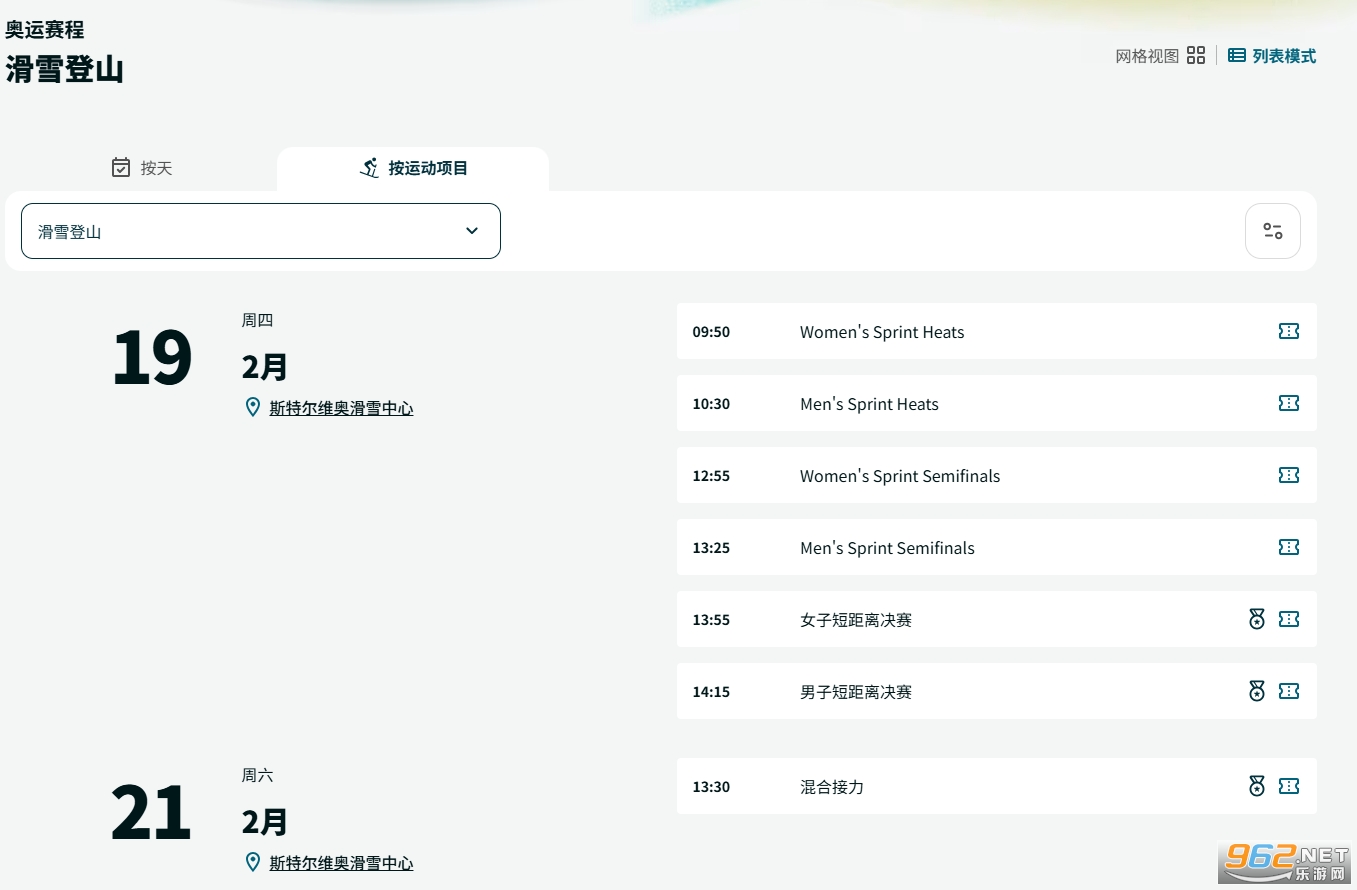Click medal icon for 男子短距离决赛
This screenshot has height=890, width=1357.
1257,691
